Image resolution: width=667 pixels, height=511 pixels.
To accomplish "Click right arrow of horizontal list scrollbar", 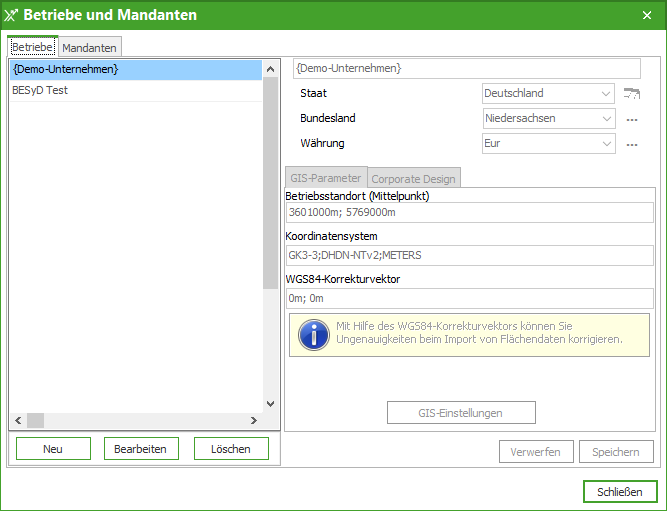I will point(254,420).
